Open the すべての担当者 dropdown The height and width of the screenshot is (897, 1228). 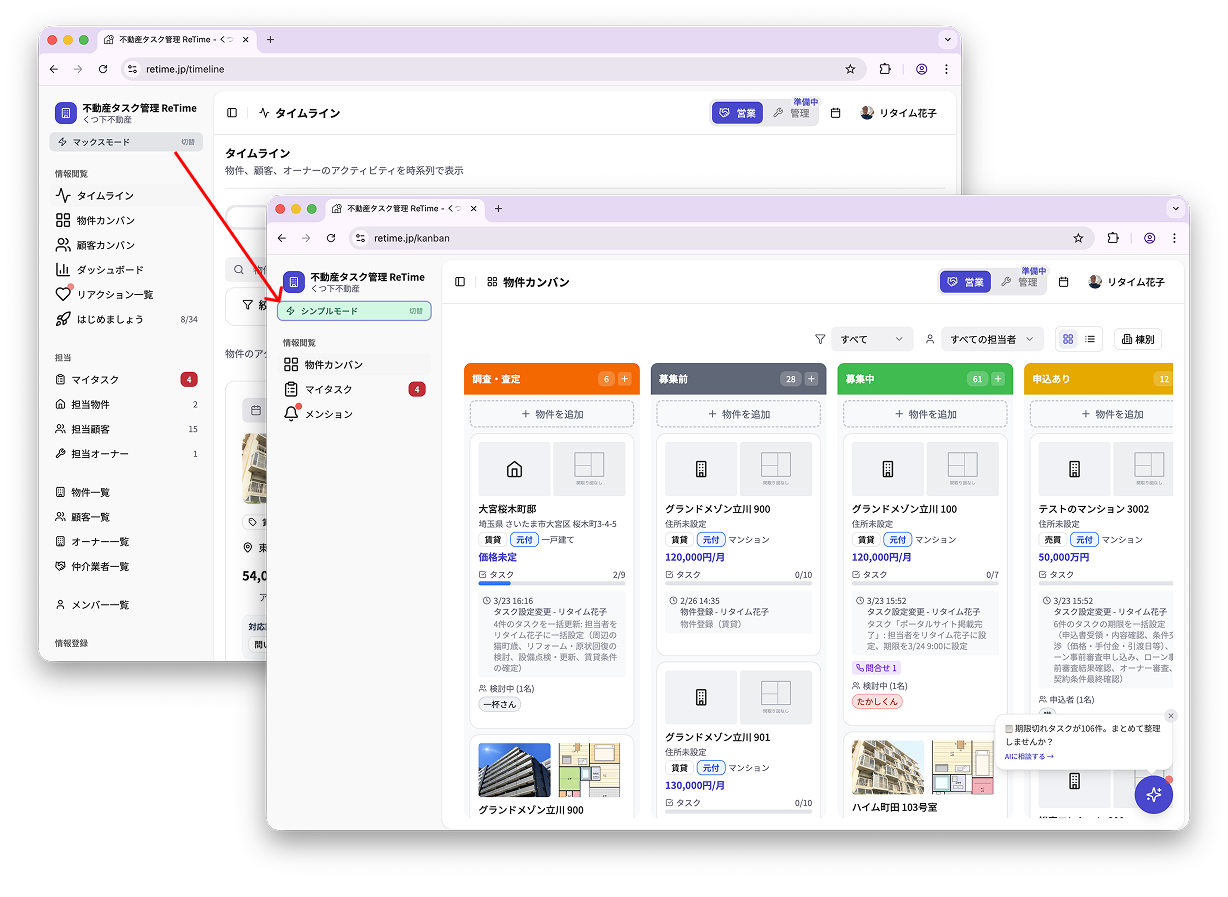pos(992,339)
